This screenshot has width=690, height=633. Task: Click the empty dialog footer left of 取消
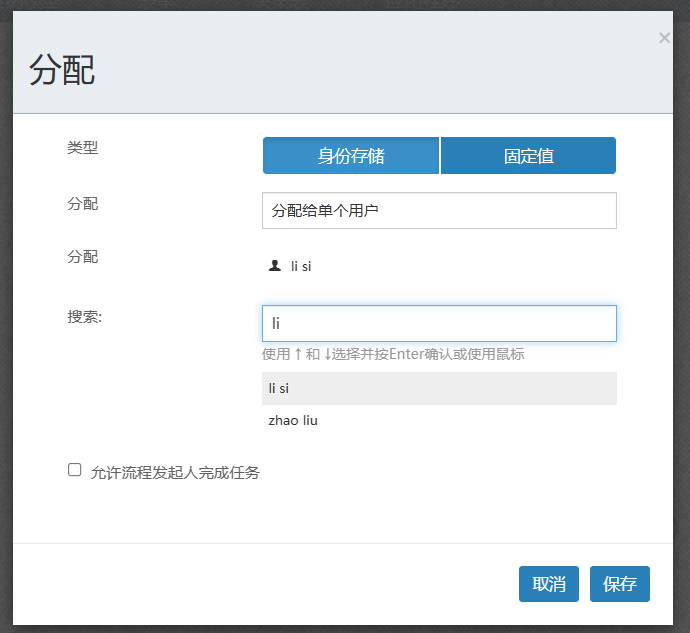(x=260, y=584)
